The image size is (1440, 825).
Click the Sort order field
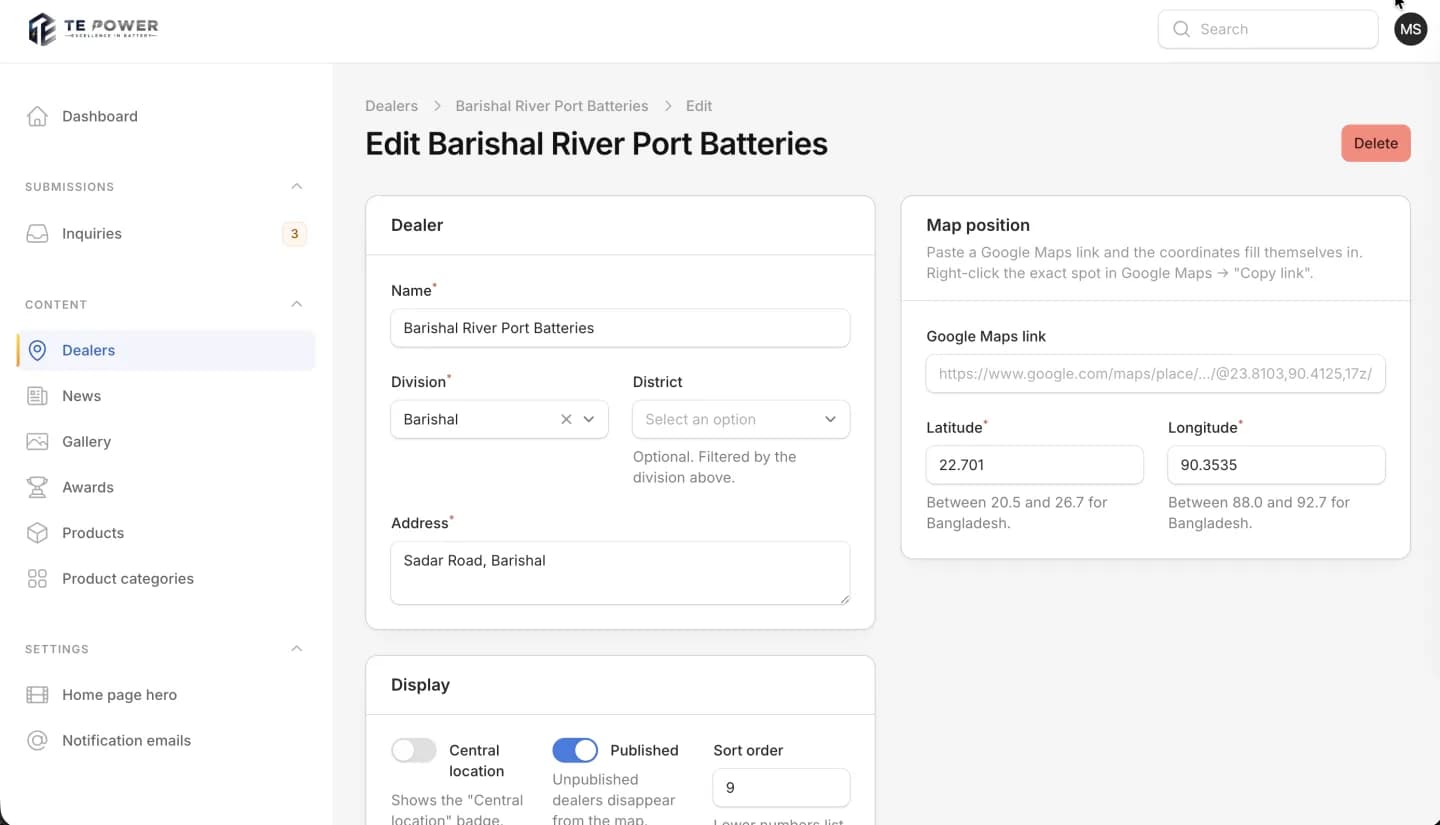pos(781,788)
